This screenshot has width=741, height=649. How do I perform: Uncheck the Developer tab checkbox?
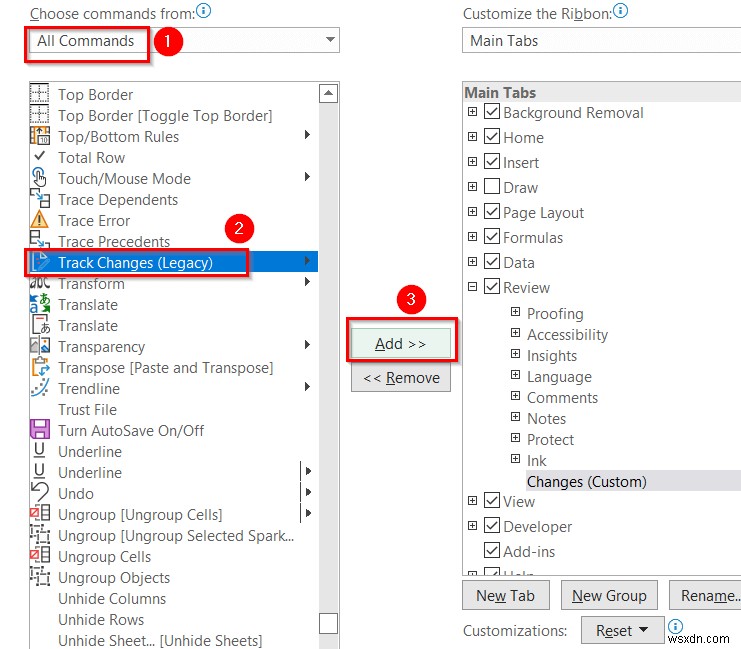(x=492, y=525)
